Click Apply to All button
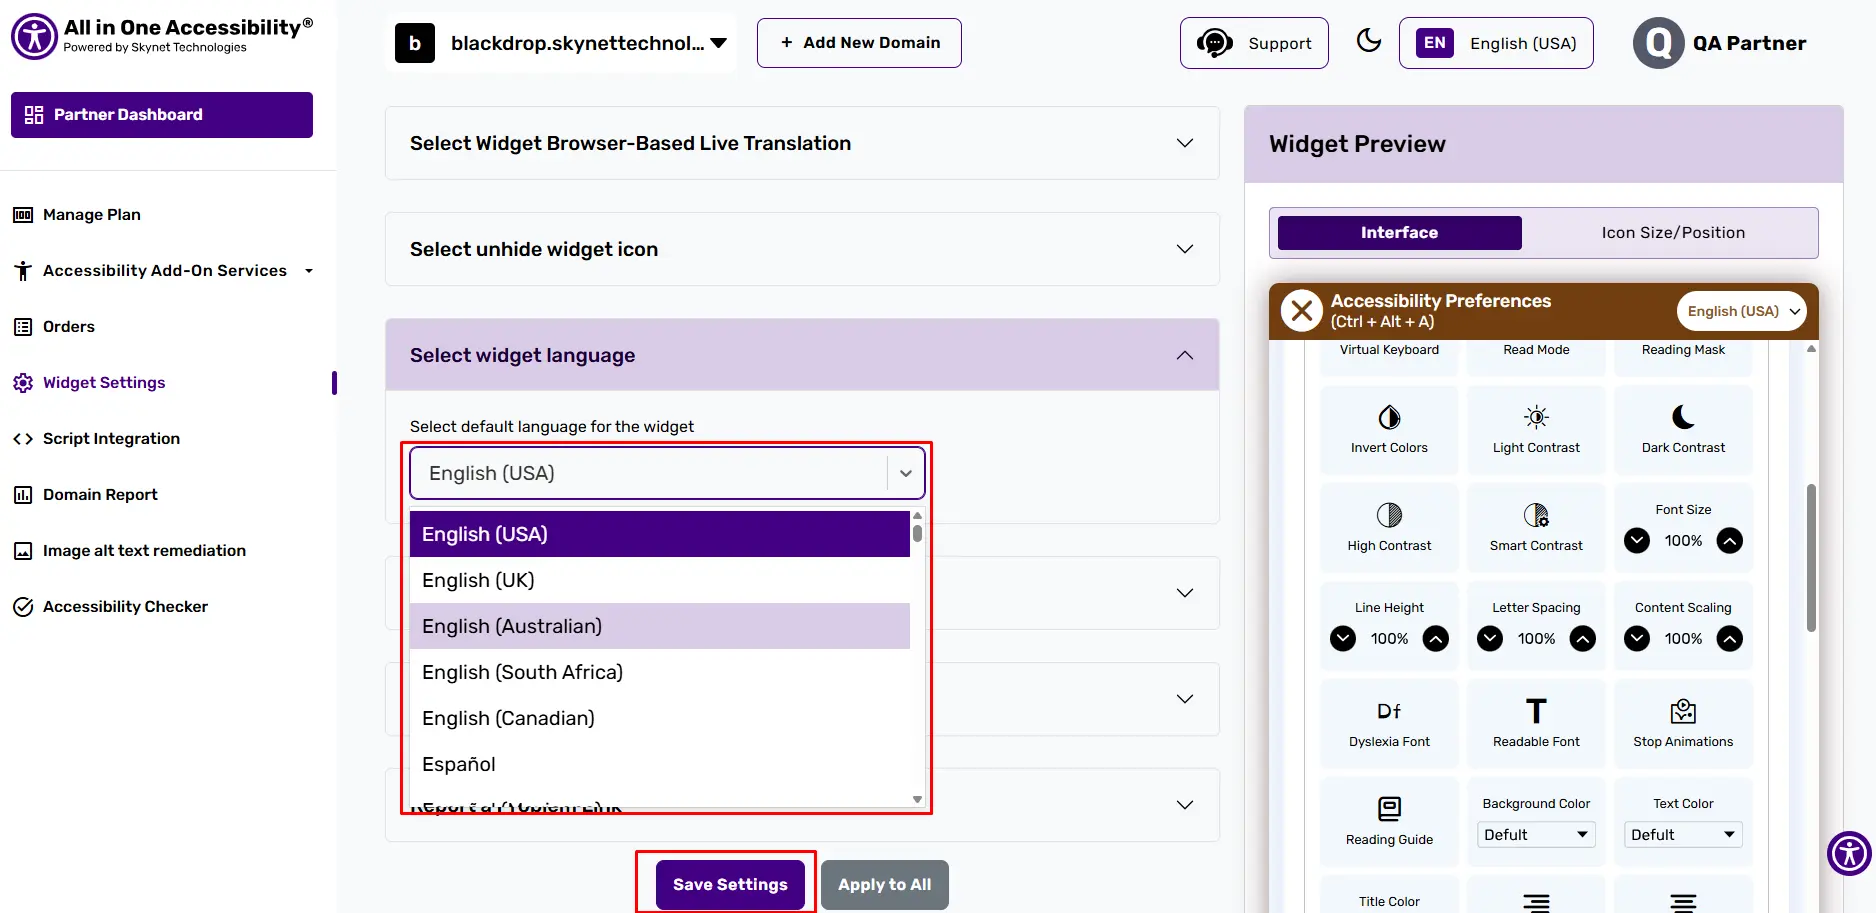Viewport: 1876px width, 913px height. tap(885, 885)
